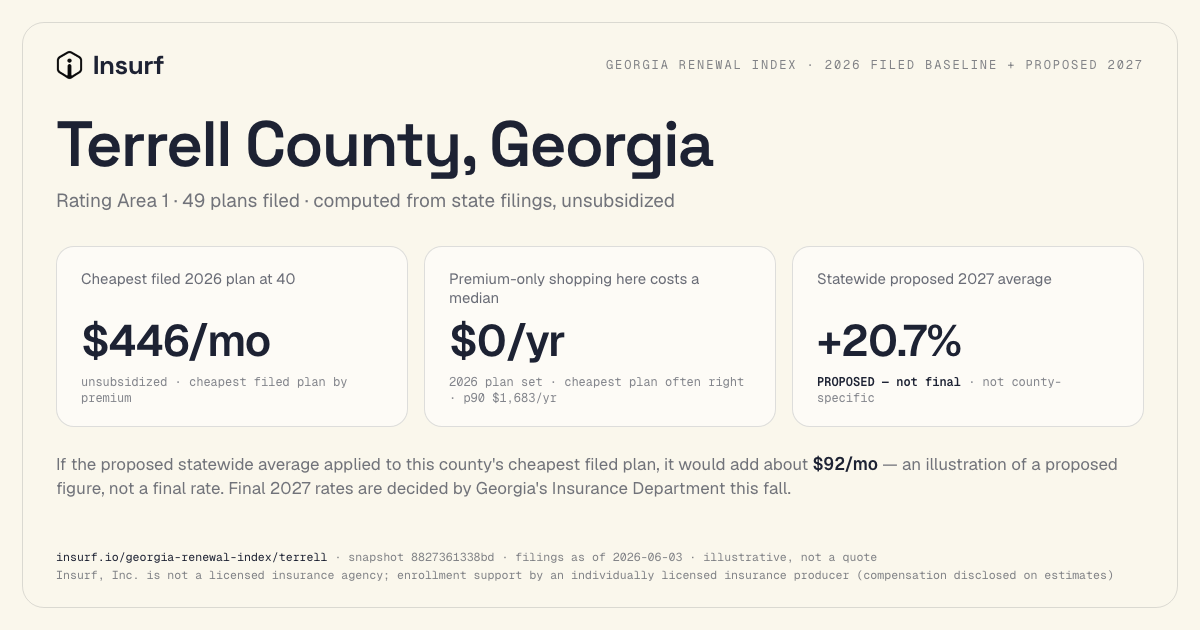The height and width of the screenshot is (630, 1200).
Task: Click the PROPOSED — not final label
Action: click(x=888, y=382)
